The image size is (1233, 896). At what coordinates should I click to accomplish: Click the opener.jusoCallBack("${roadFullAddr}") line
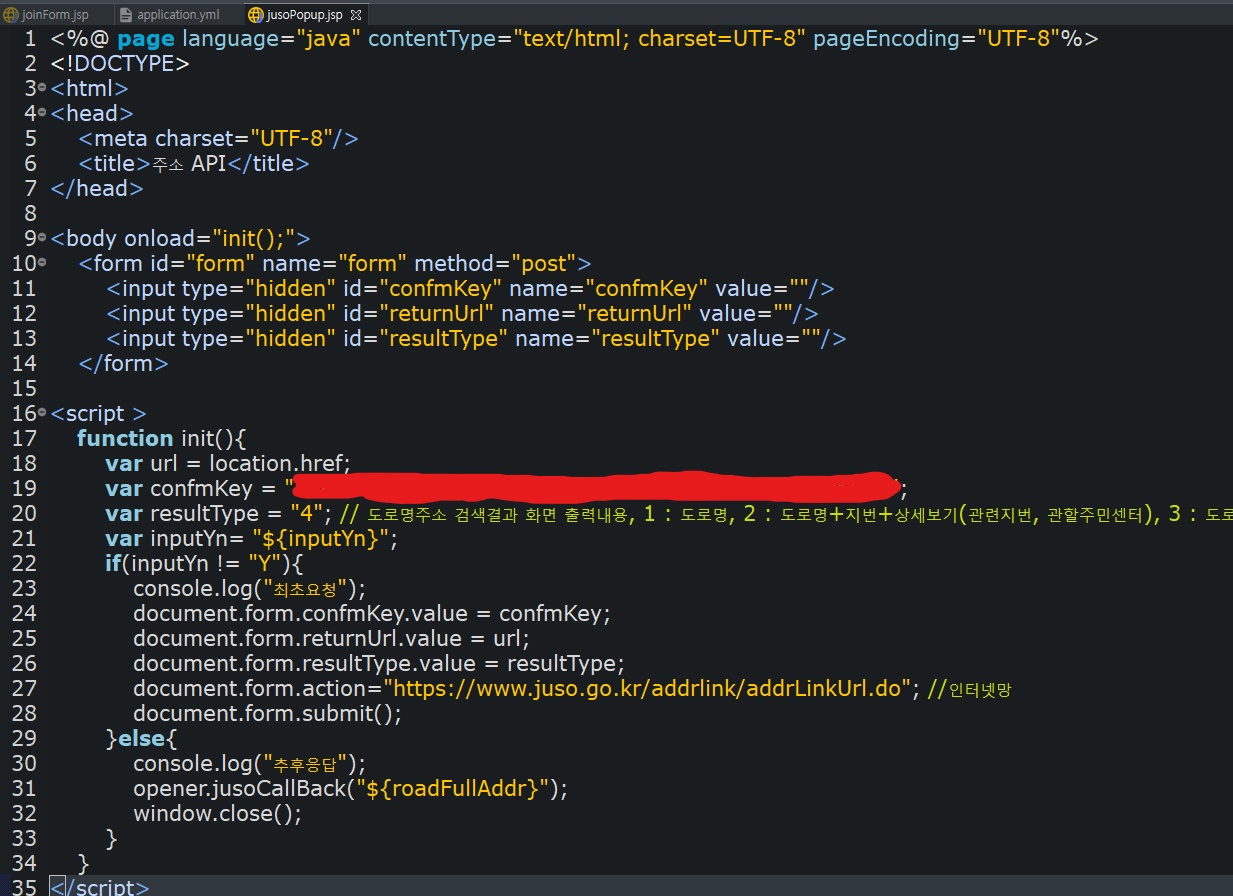point(350,788)
